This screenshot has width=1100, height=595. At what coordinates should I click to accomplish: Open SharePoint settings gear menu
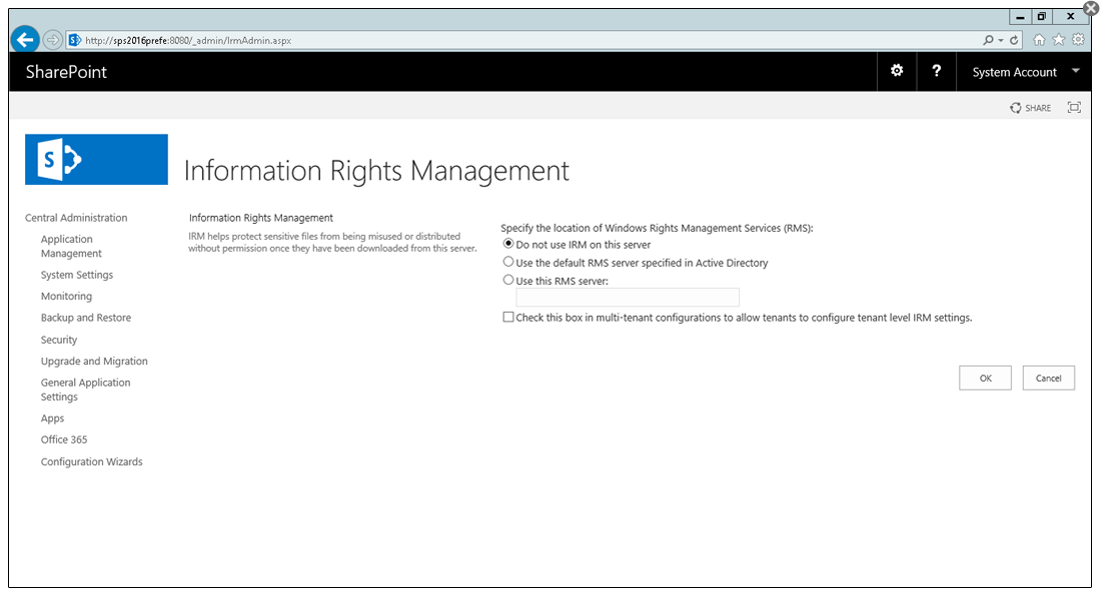point(897,71)
